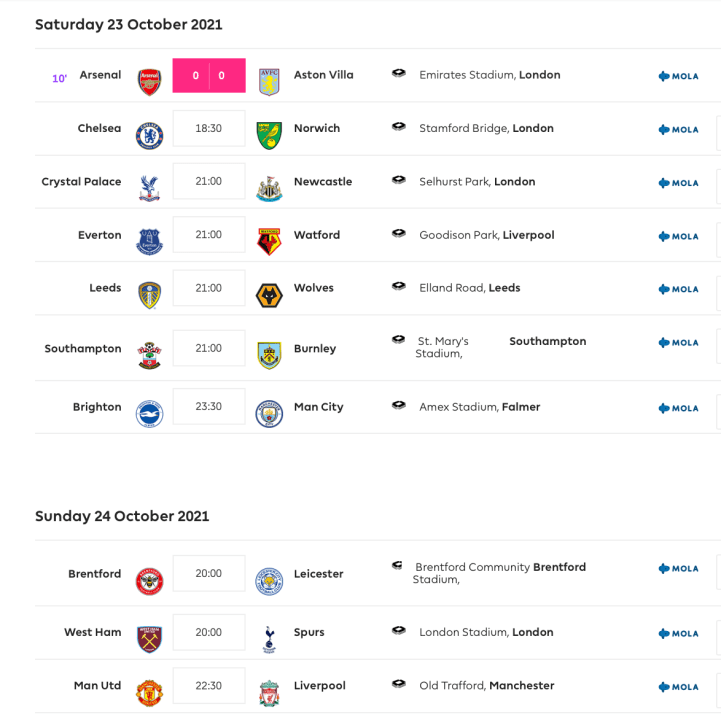Click the Norwich City badge

(x=269, y=135)
